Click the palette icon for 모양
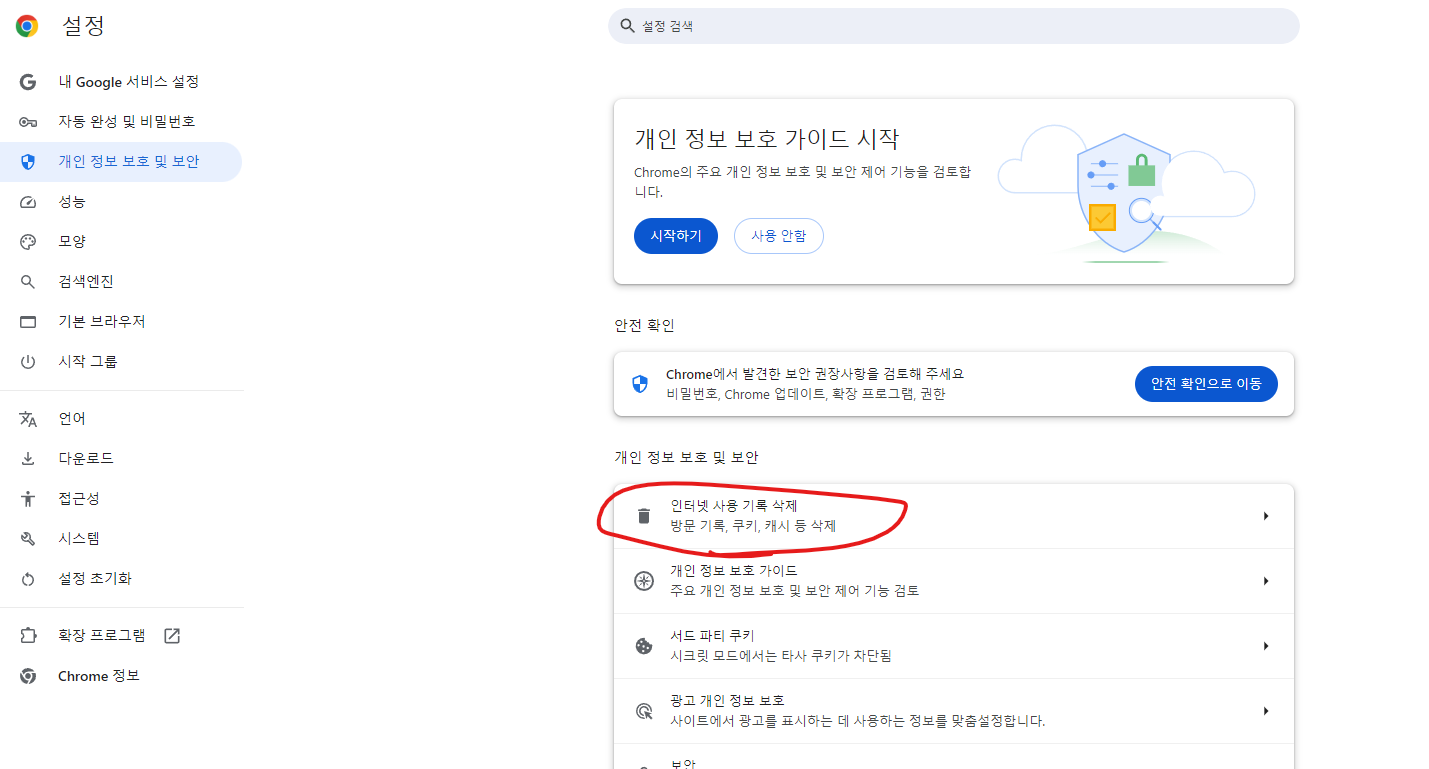 (28, 241)
